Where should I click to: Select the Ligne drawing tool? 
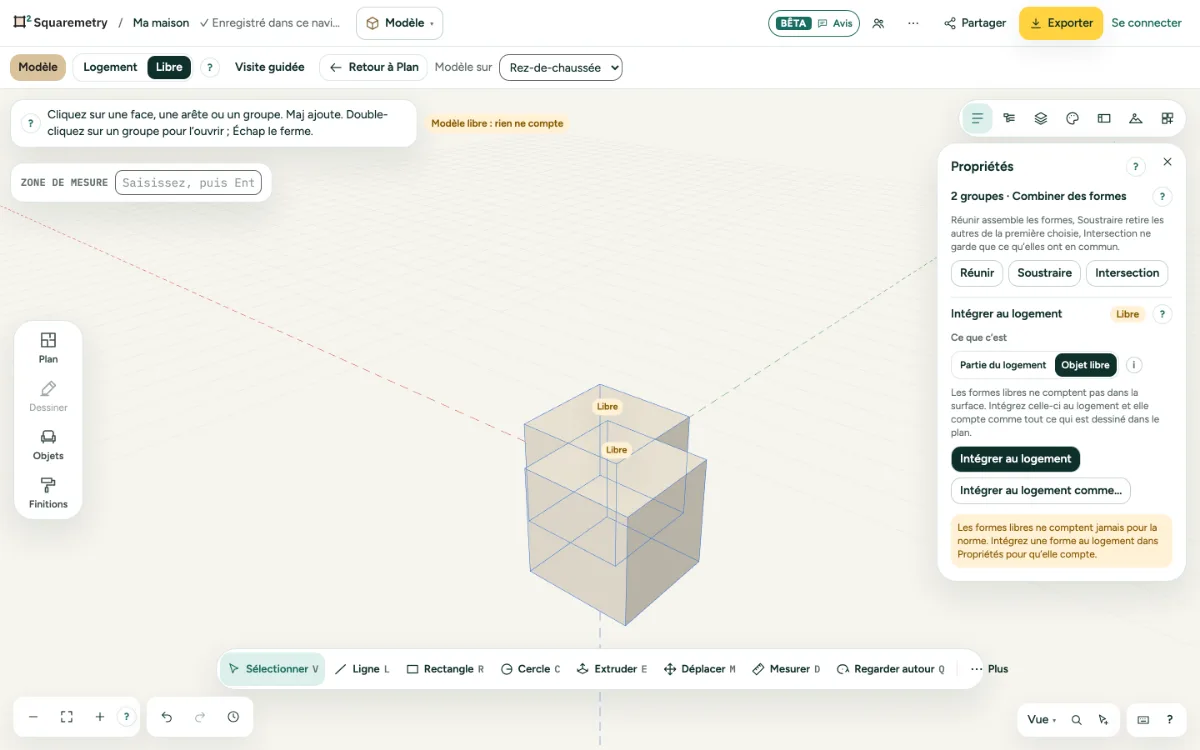[361, 669]
